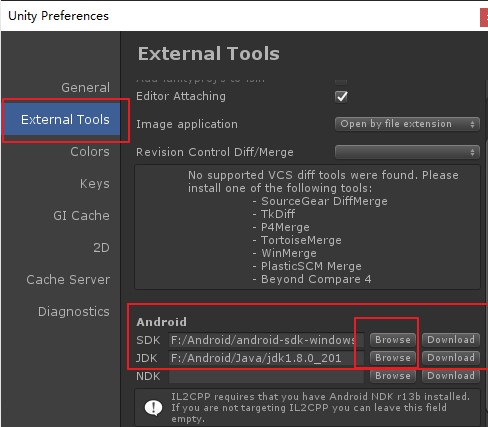Open the Colors preferences section
488x427 pixels.
tap(90, 152)
